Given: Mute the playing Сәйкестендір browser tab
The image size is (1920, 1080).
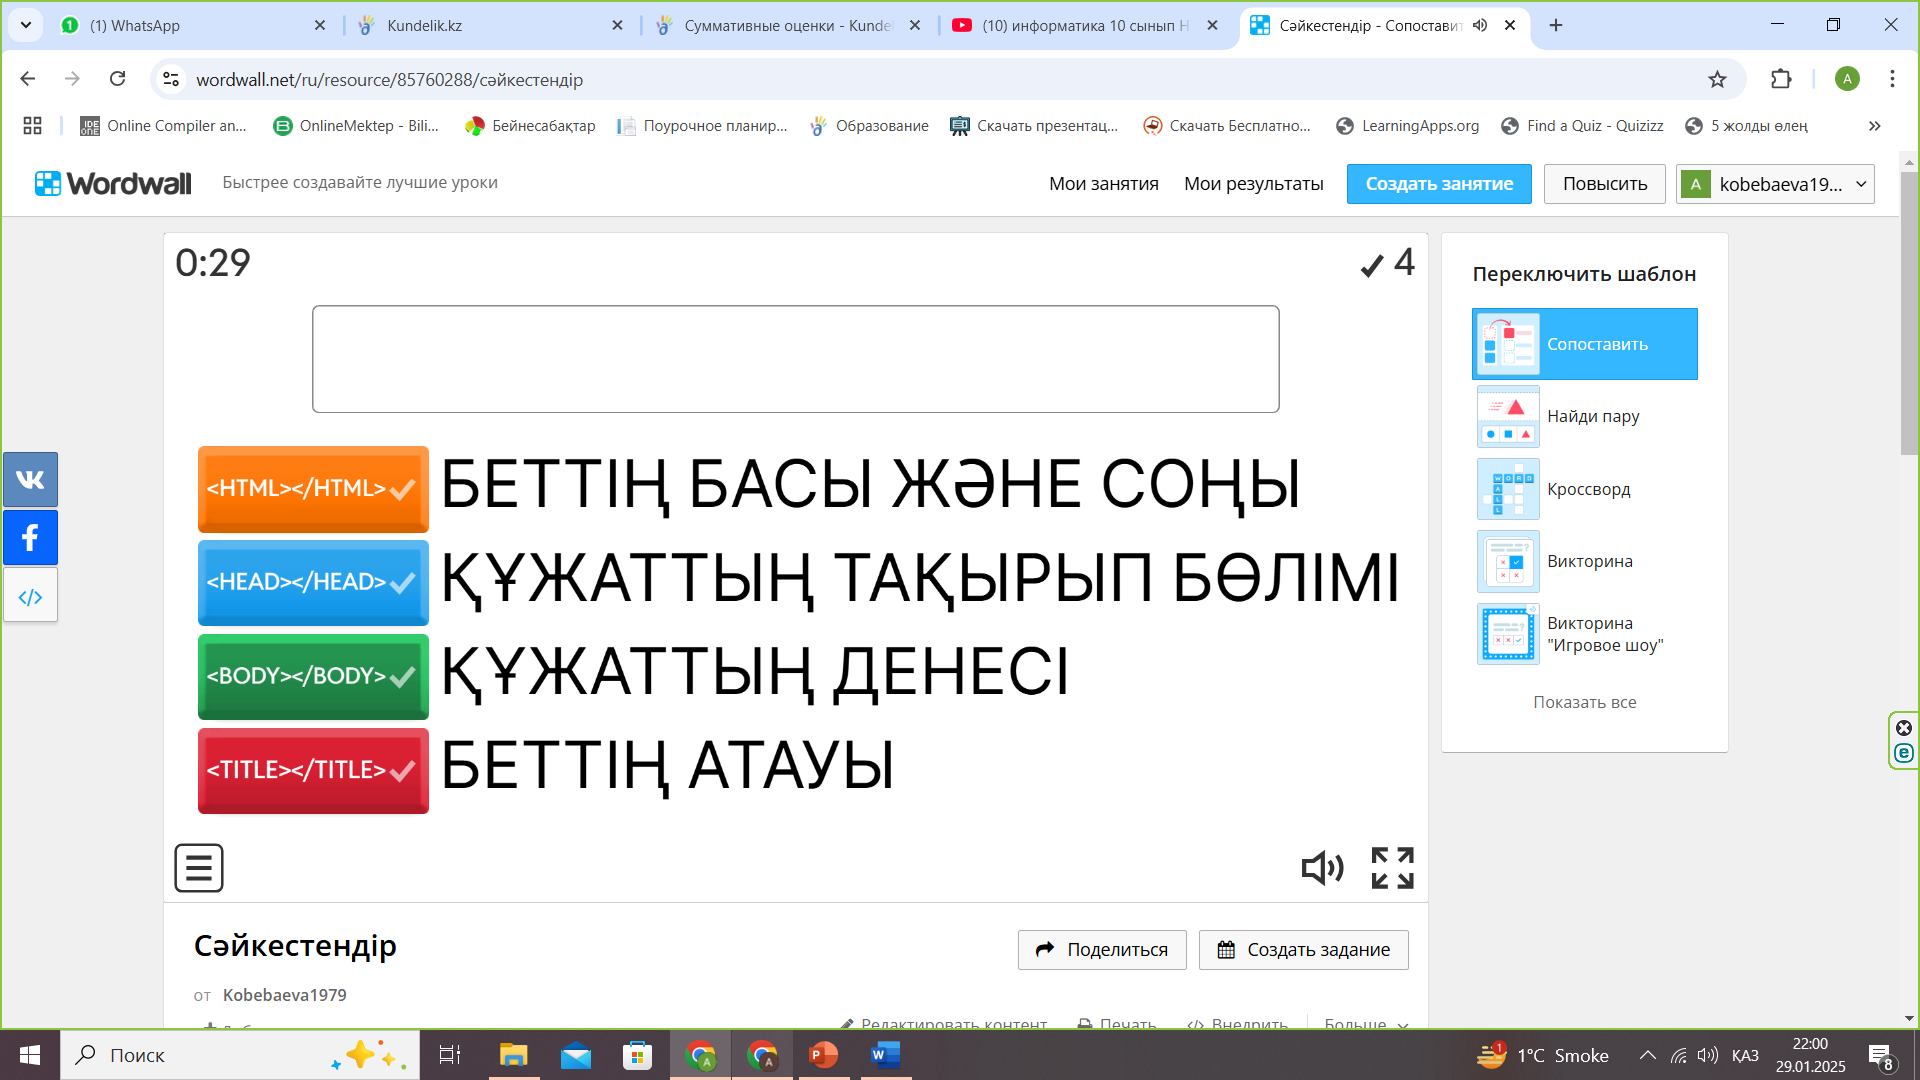Looking at the screenshot, I should (1480, 25).
